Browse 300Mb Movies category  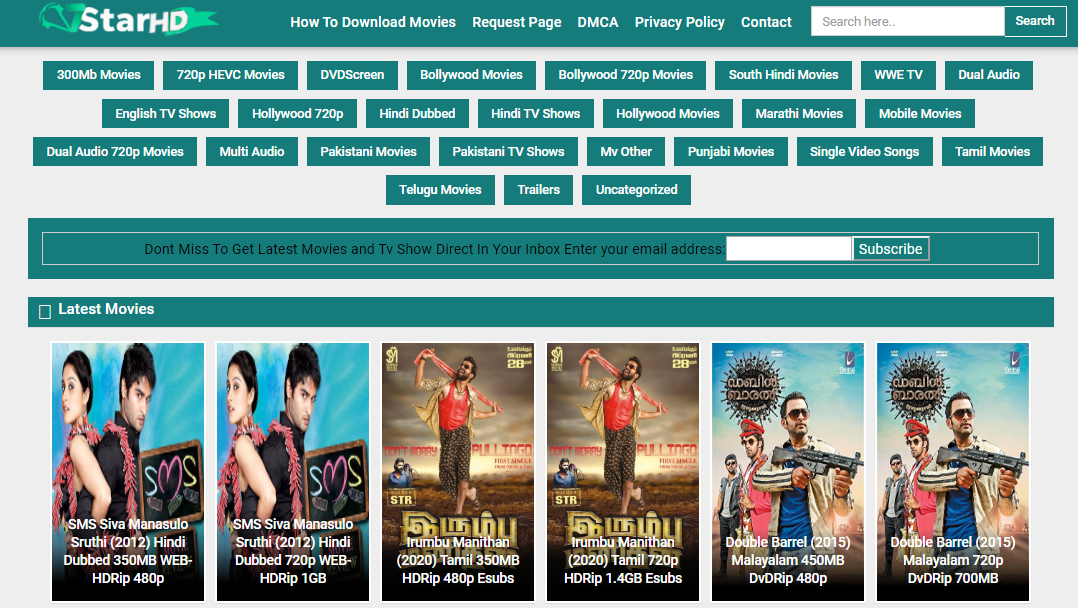coord(98,74)
